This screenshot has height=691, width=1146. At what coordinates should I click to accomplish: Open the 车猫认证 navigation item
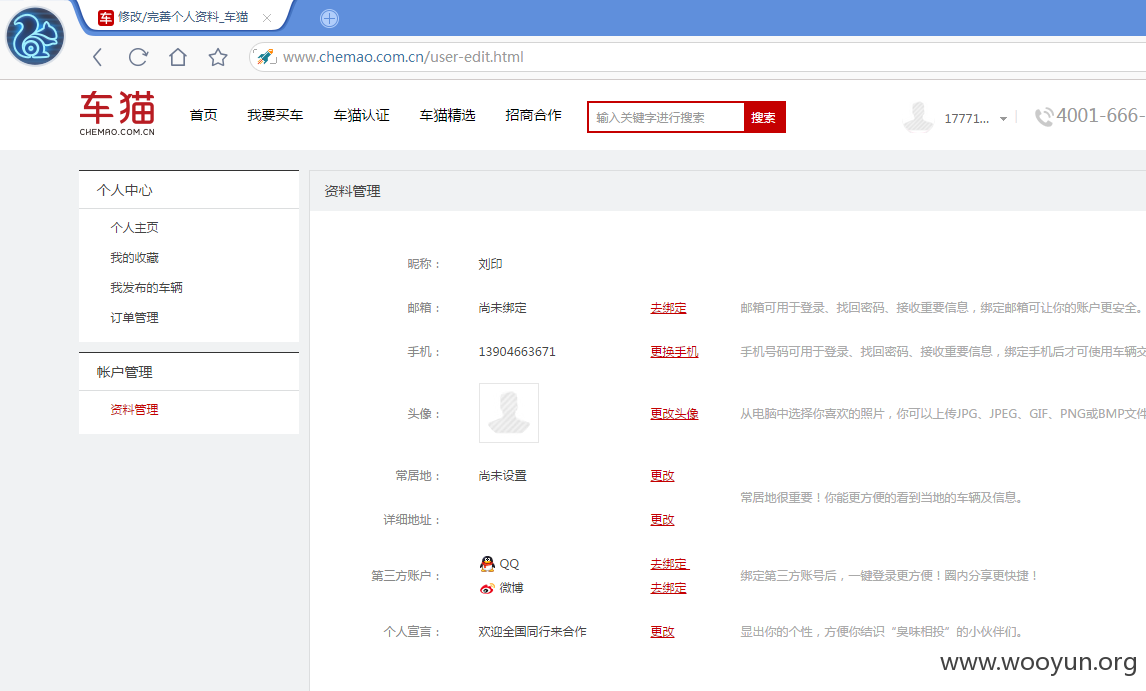click(x=361, y=116)
